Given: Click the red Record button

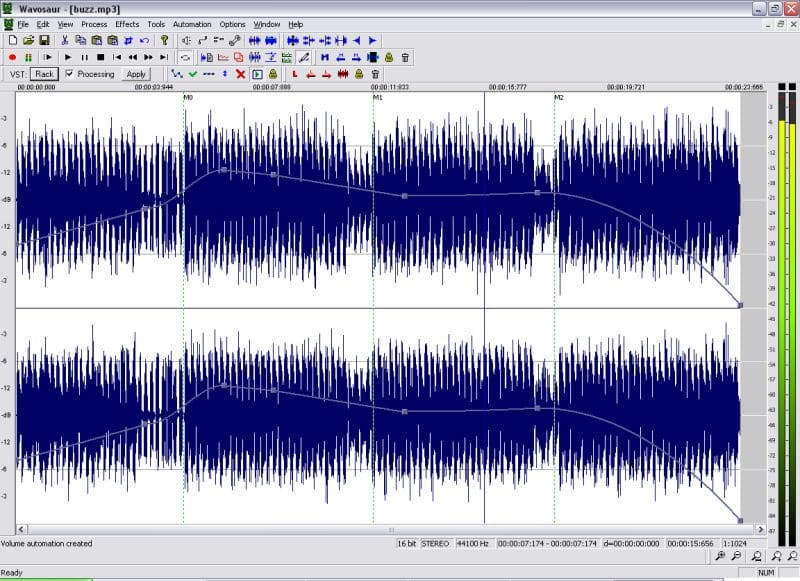Looking at the screenshot, I should [x=12, y=58].
